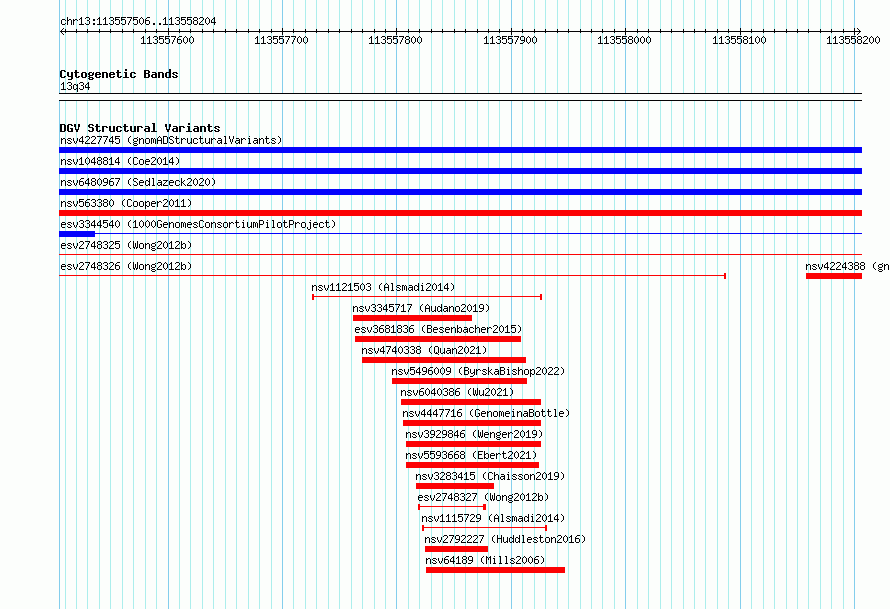
Task: Click the chr13:113557506..113558204 region label
Action: point(138,21)
